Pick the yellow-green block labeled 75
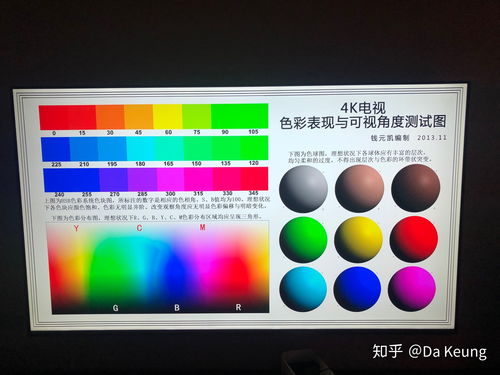The height and width of the screenshot is (375, 500). (196, 116)
